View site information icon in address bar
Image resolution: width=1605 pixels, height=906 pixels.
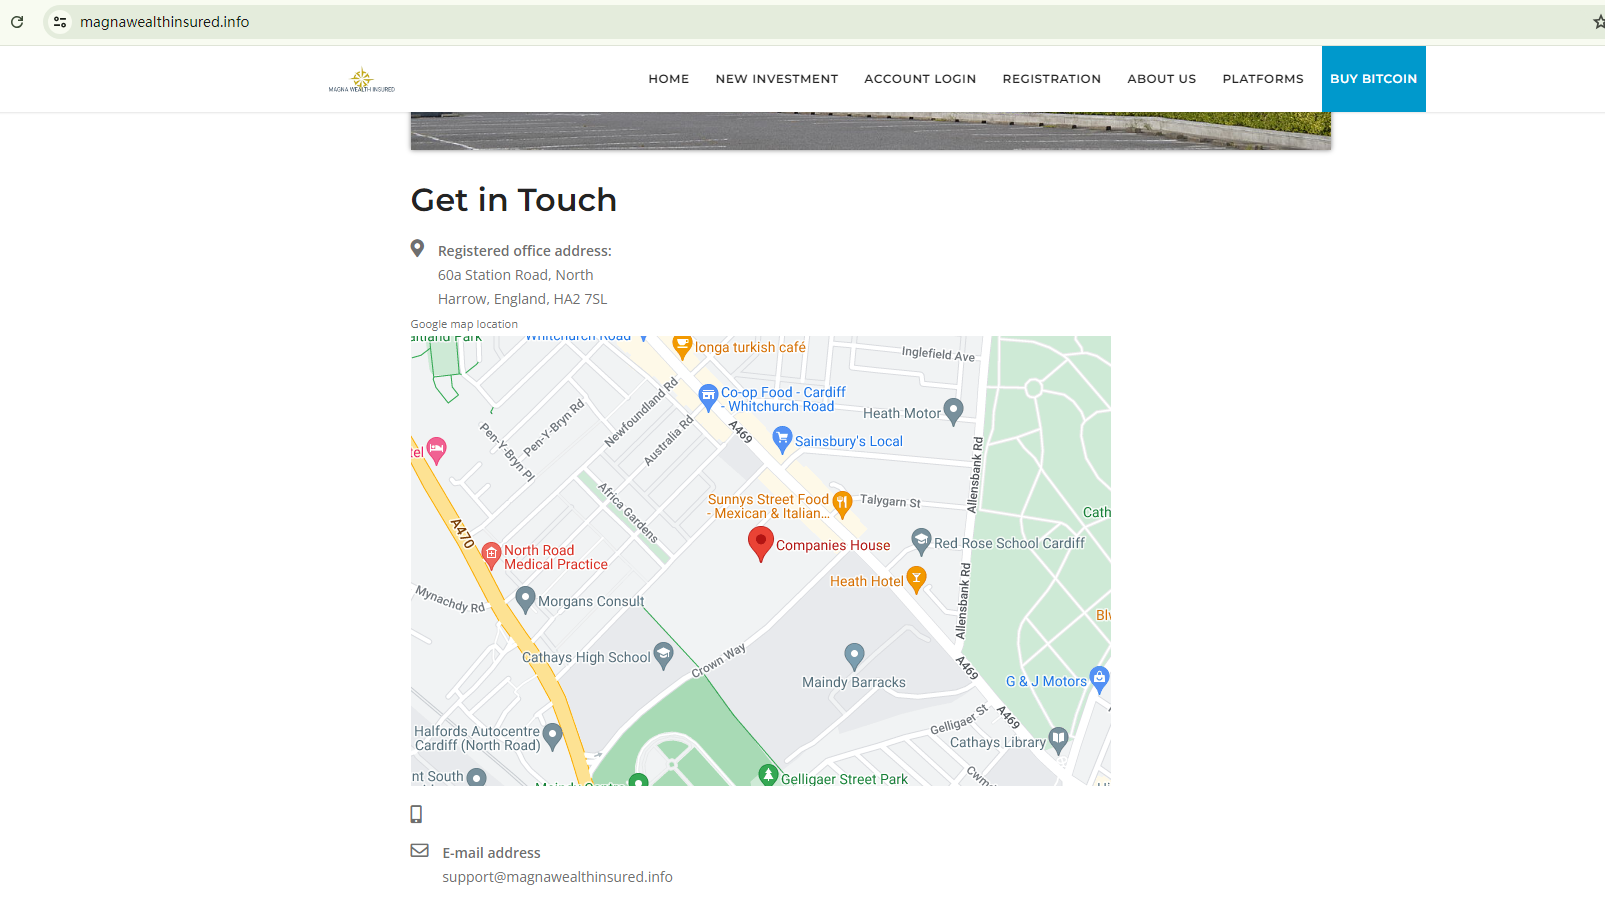(60, 22)
